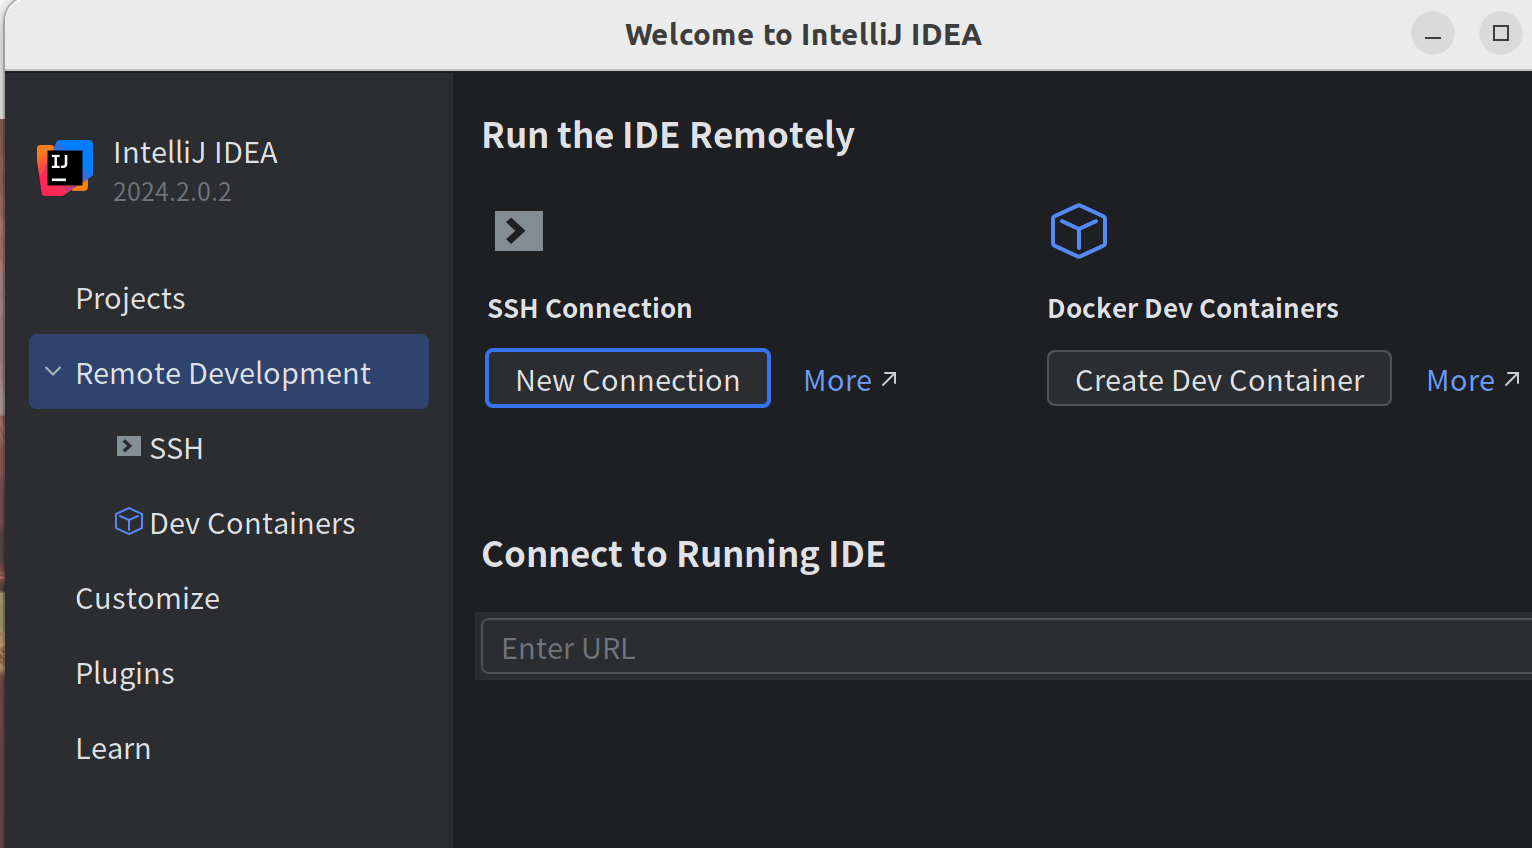Viewport: 1532px width, 848px height.
Task: Click the arrow icon beside Docker's More link
Action: tap(1512, 379)
